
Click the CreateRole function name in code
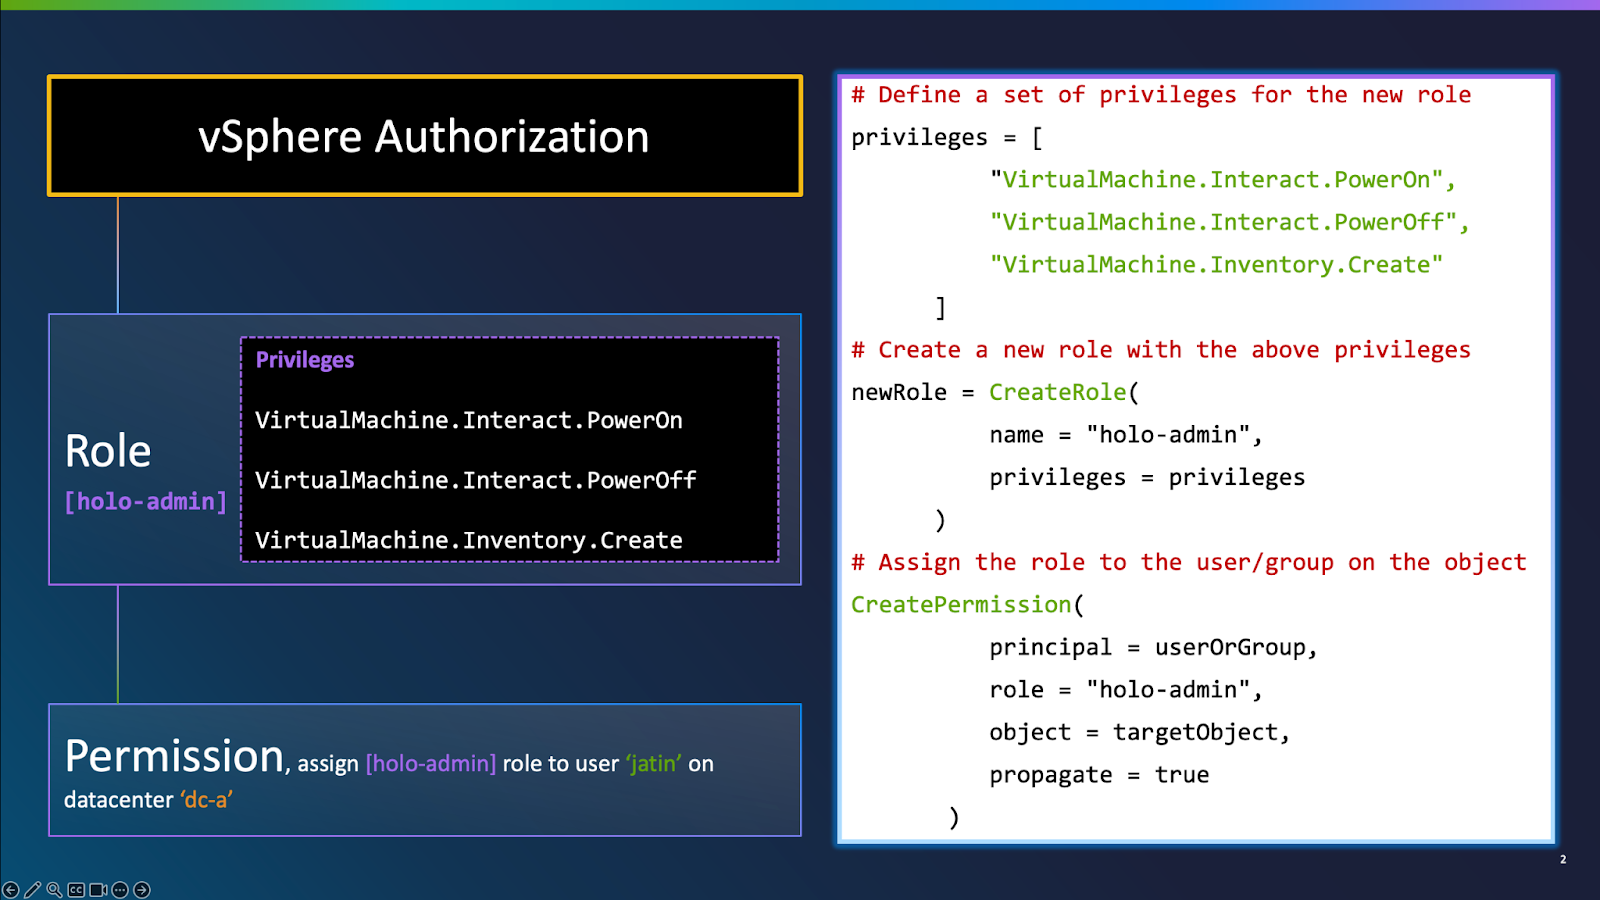coord(1056,392)
